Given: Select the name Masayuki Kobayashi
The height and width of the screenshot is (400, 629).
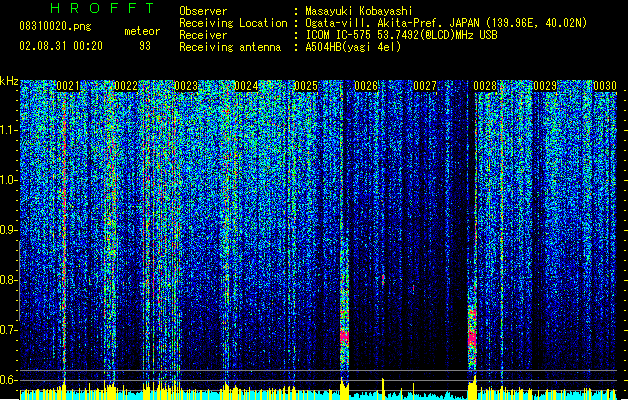Looking at the screenshot, I should click(x=359, y=11).
